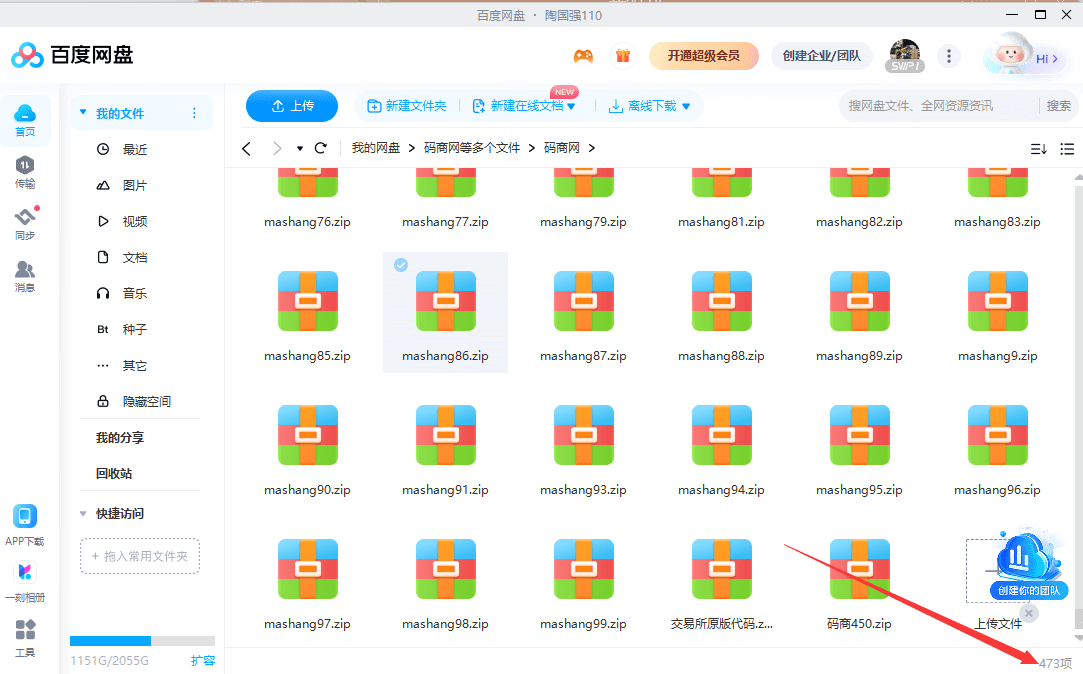Select 视频 in the file categories
The image size is (1083, 674).
pos(134,221)
